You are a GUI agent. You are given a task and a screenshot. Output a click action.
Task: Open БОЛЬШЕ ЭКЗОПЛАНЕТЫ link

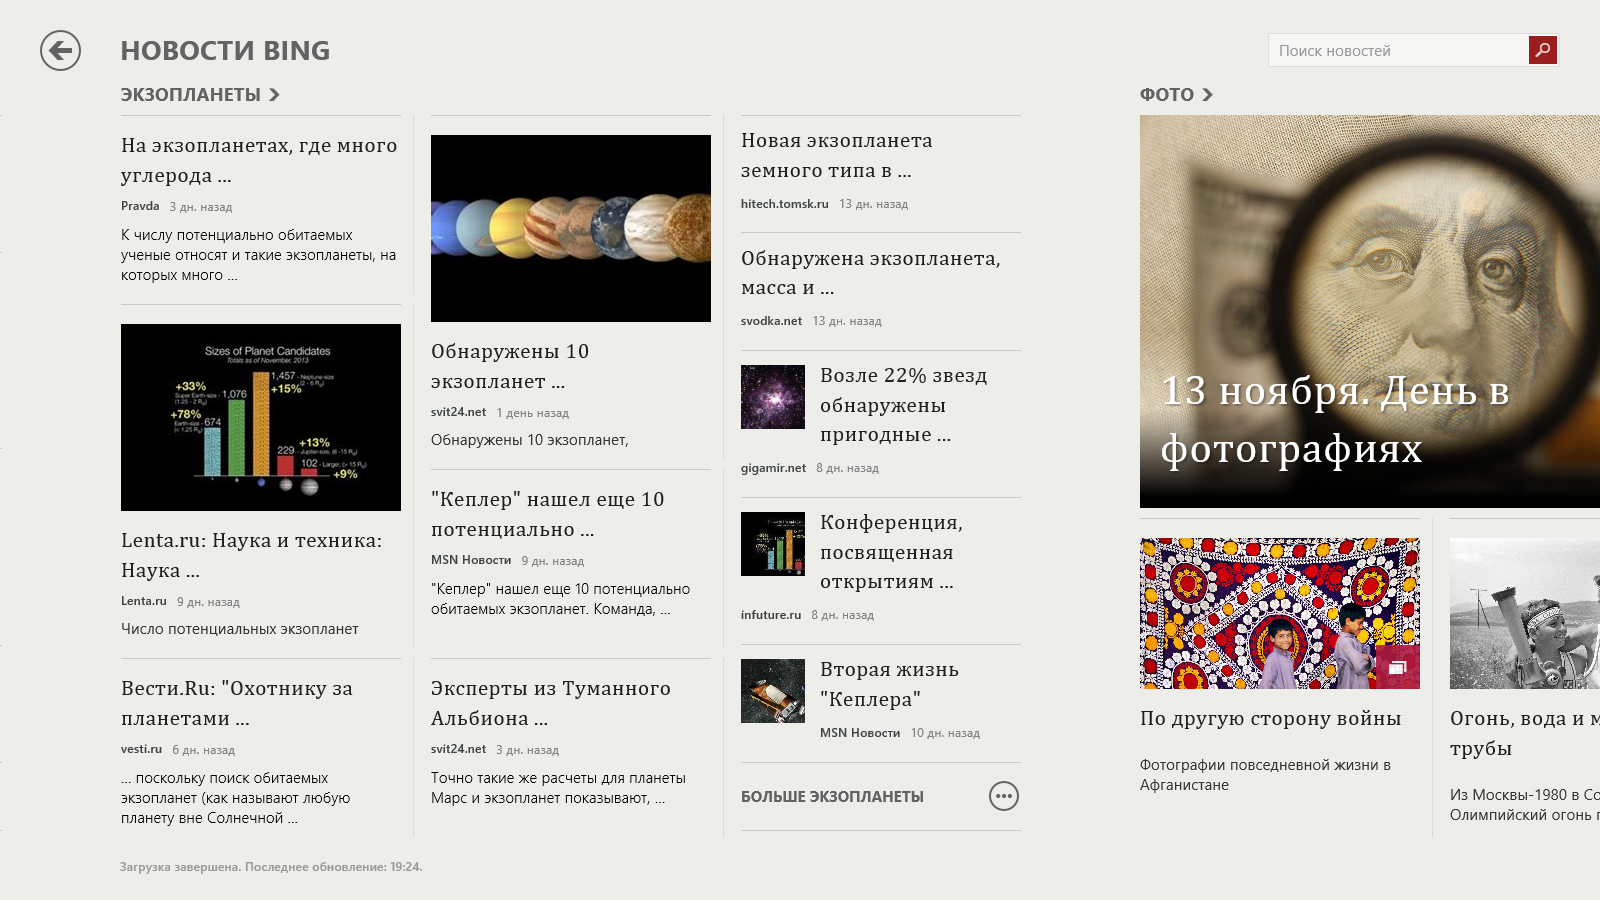(x=832, y=797)
